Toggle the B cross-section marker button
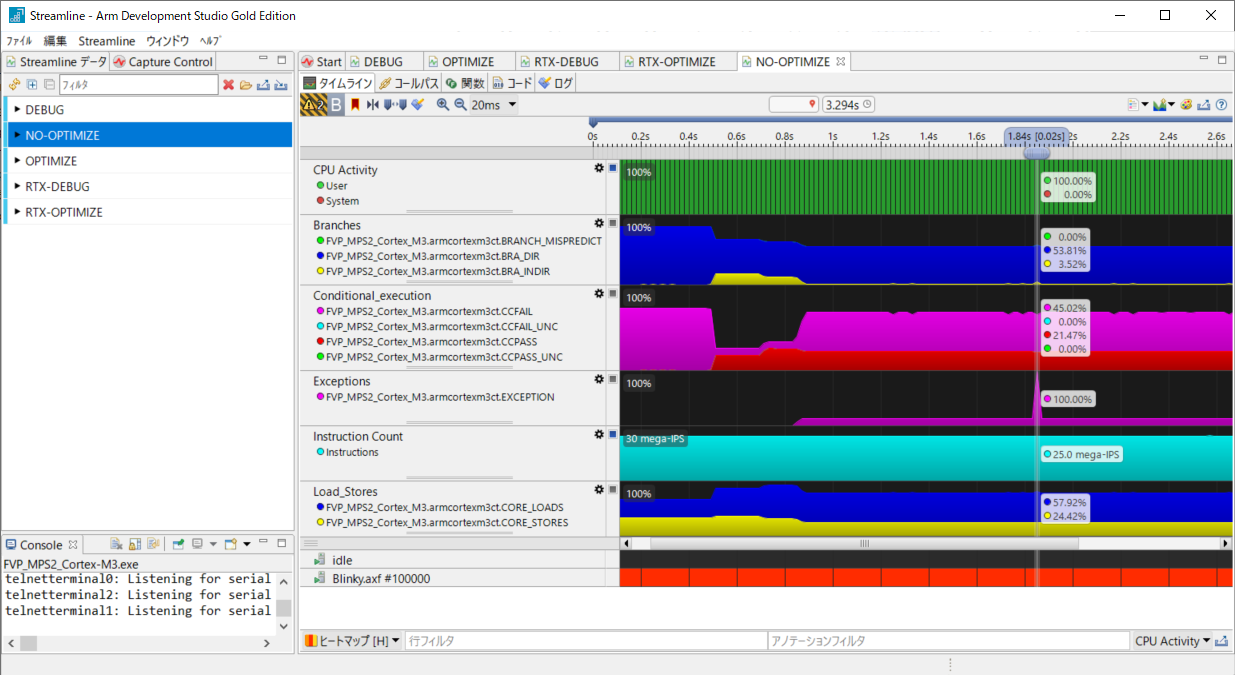This screenshot has width=1235, height=675. click(336, 105)
